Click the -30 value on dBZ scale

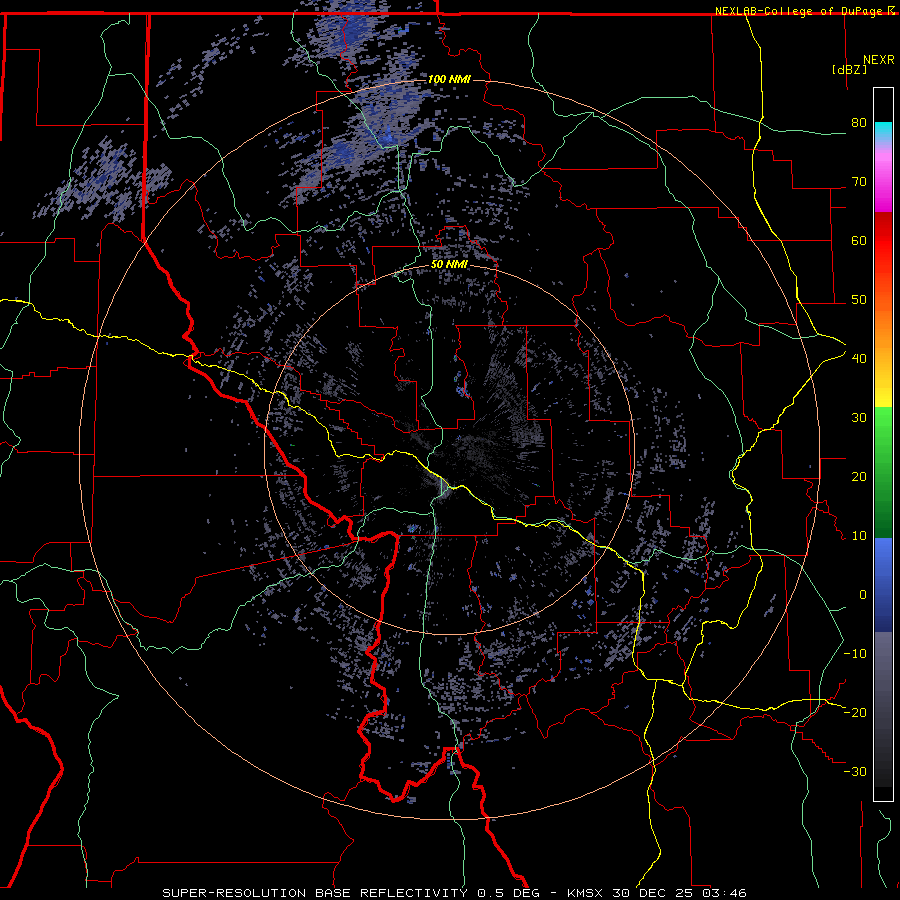[x=855, y=771]
